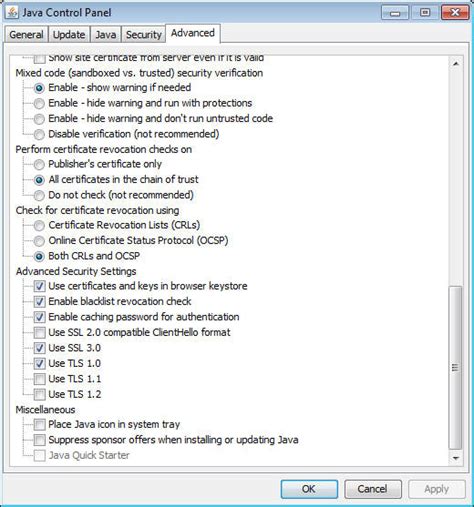Switch to the Security tab
Image resolution: width=474 pixels, height=507 pixels.
(x=143, y=34)
